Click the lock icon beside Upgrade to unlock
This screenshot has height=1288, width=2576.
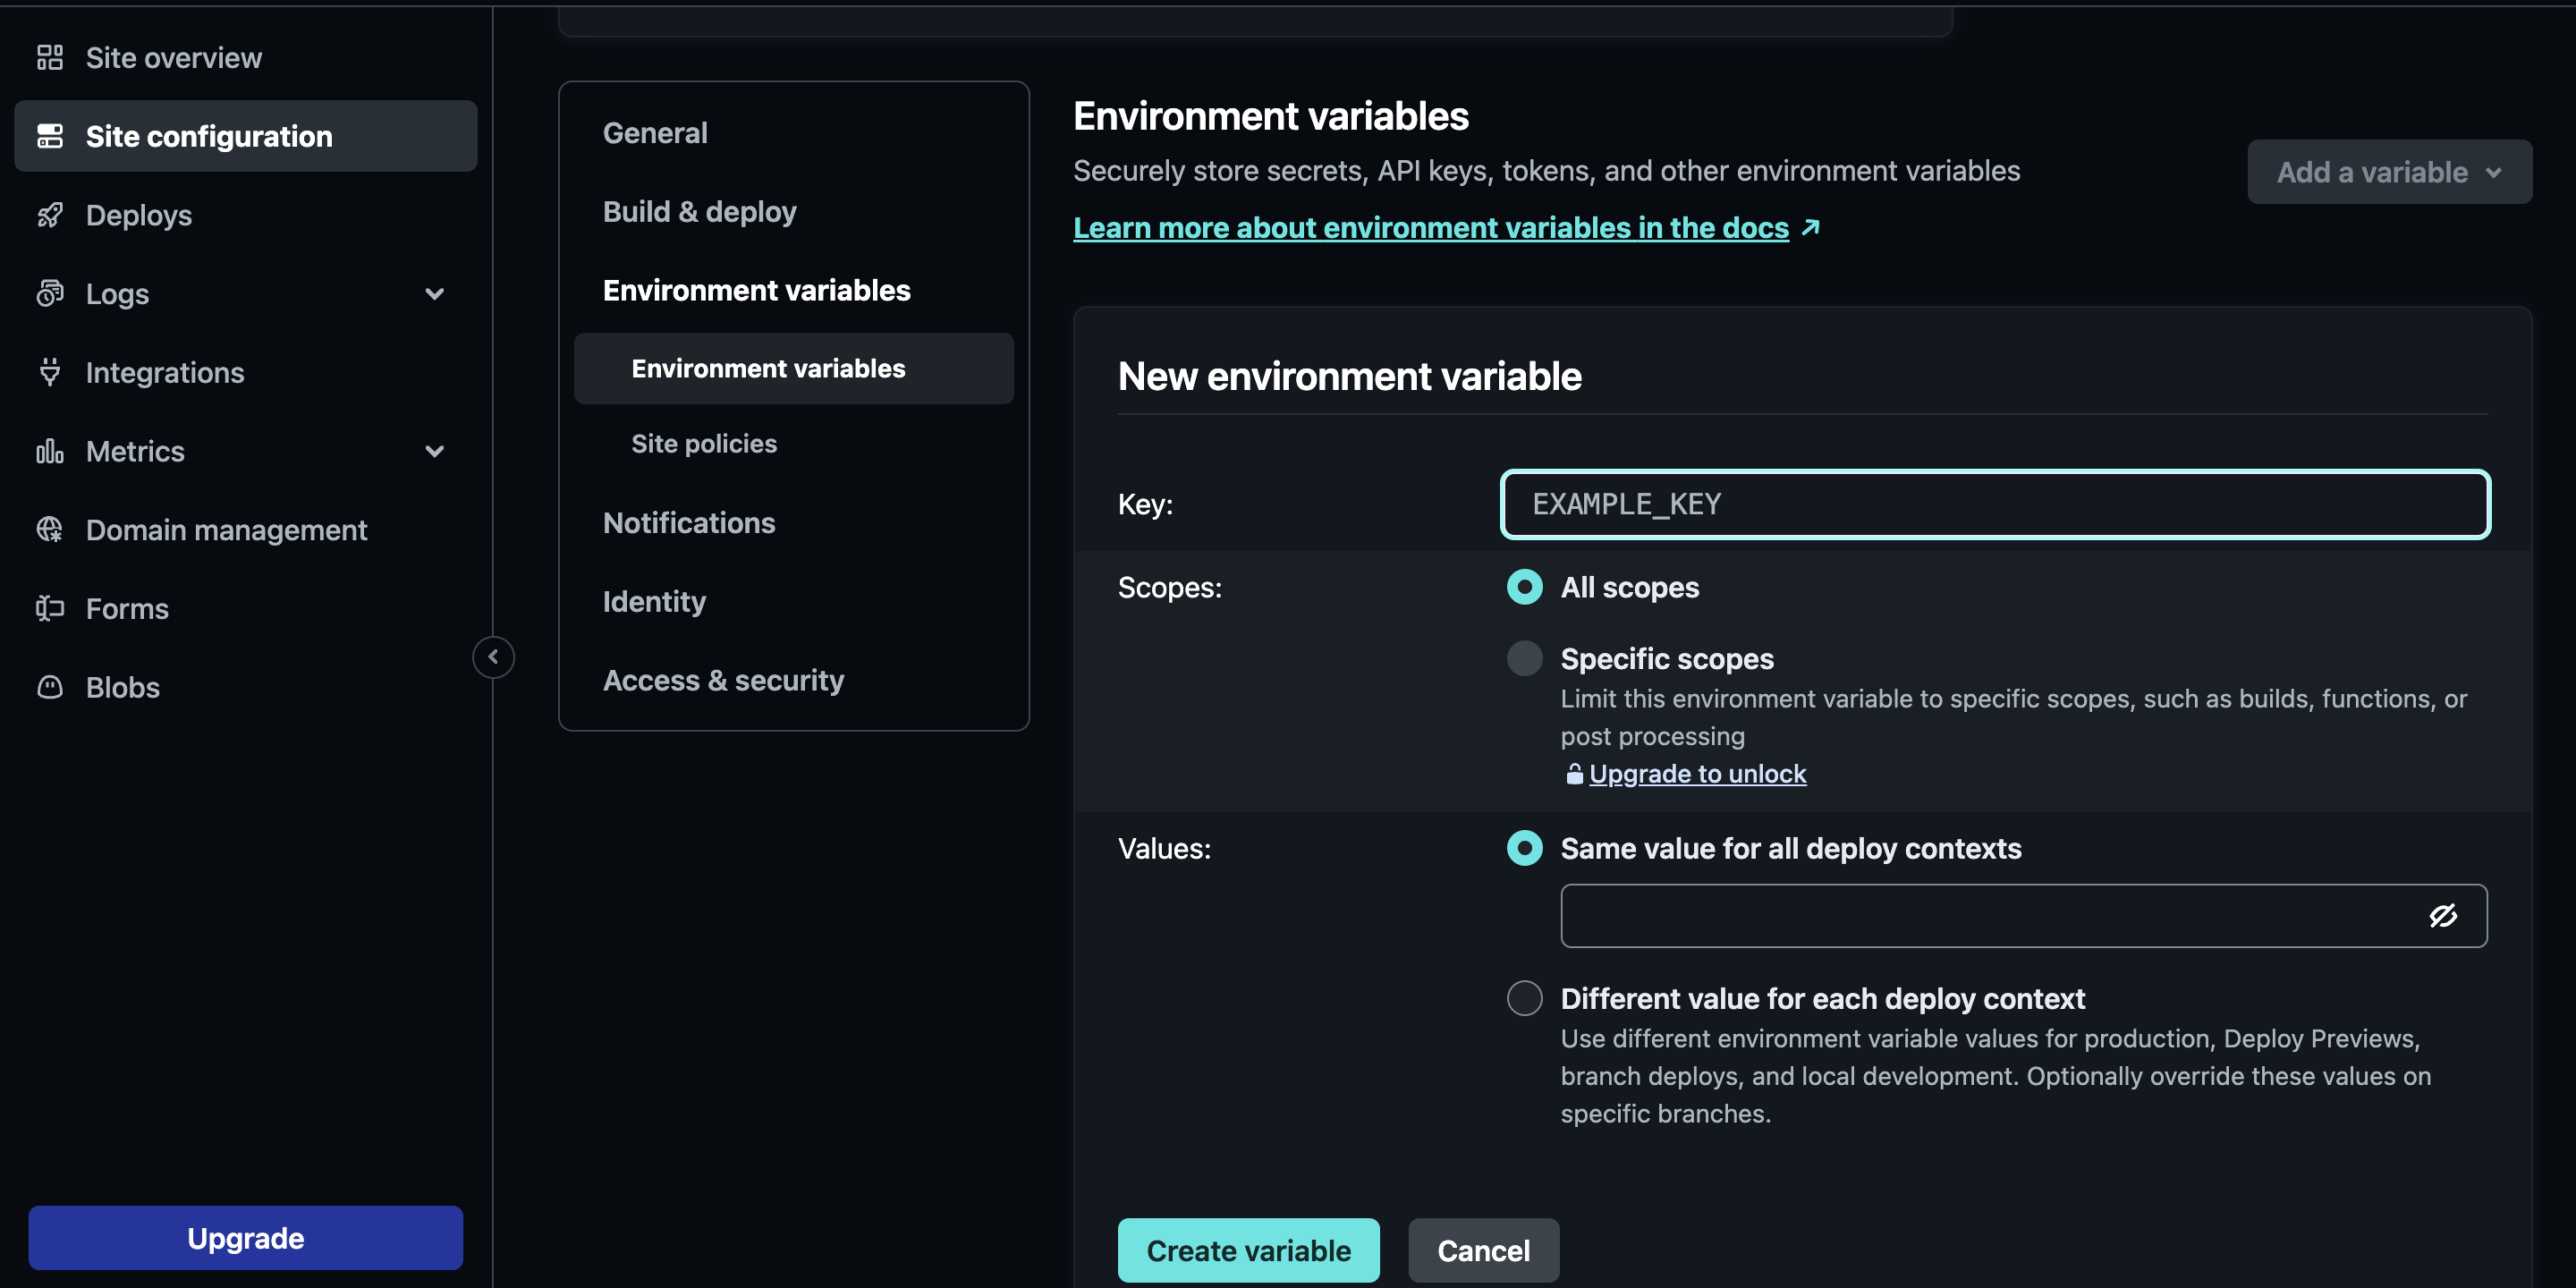pyautogui.click(x=1574, y=774)
